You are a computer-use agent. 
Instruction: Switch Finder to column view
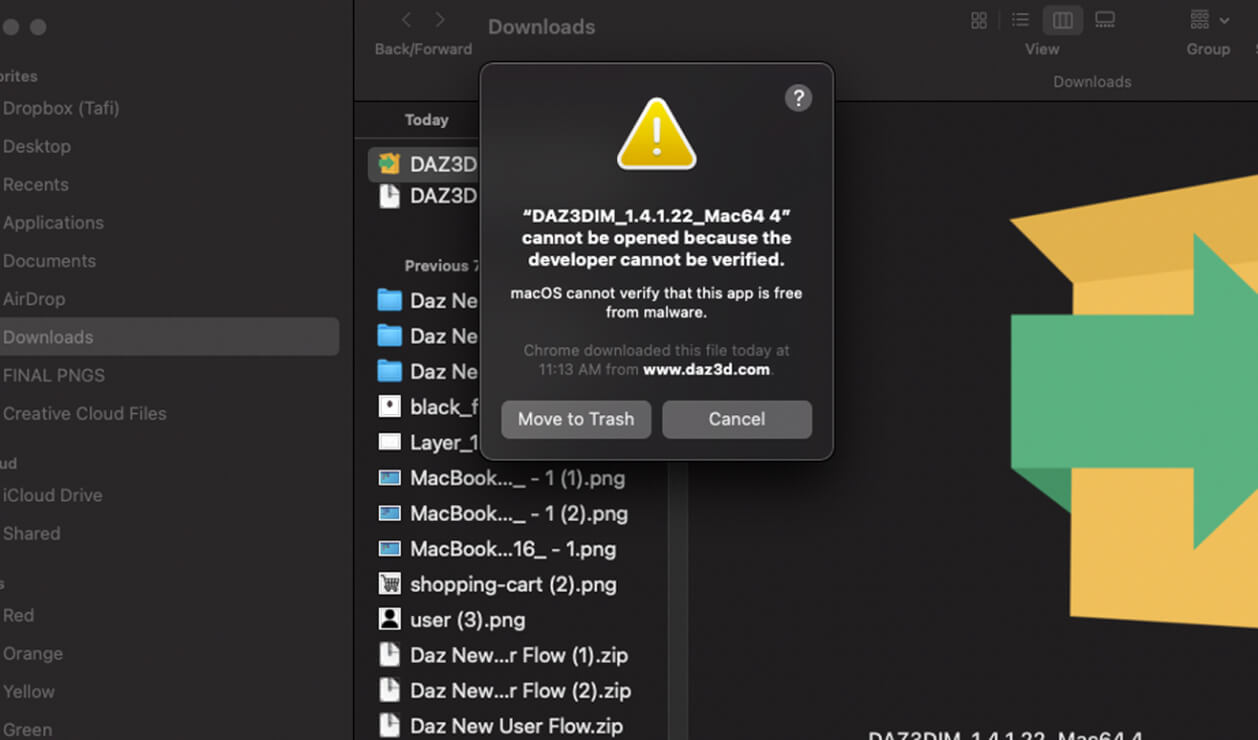(x=1062, y=20)
